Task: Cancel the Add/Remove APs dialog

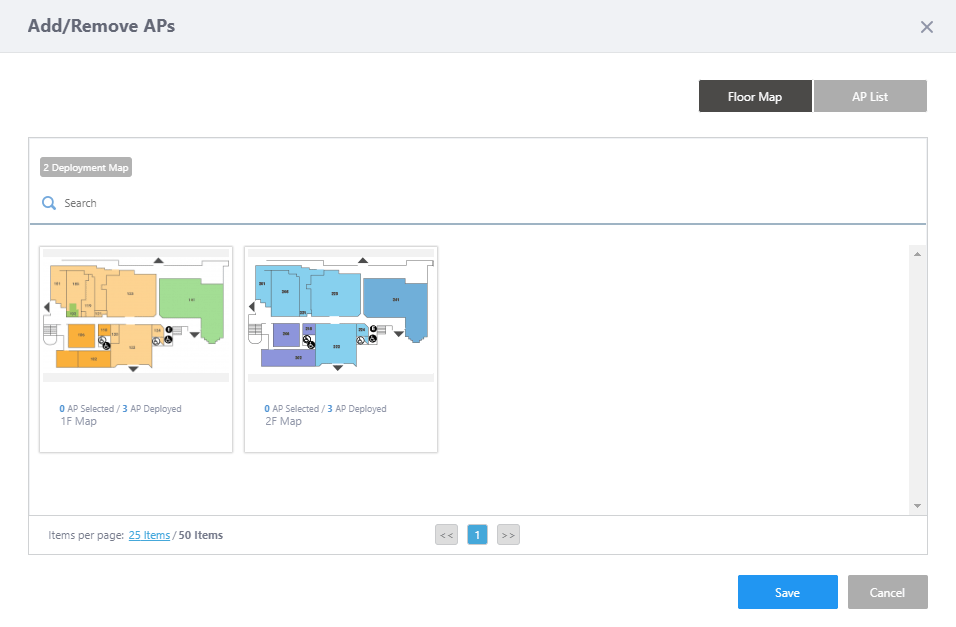Action: click(x=887, y=592)
